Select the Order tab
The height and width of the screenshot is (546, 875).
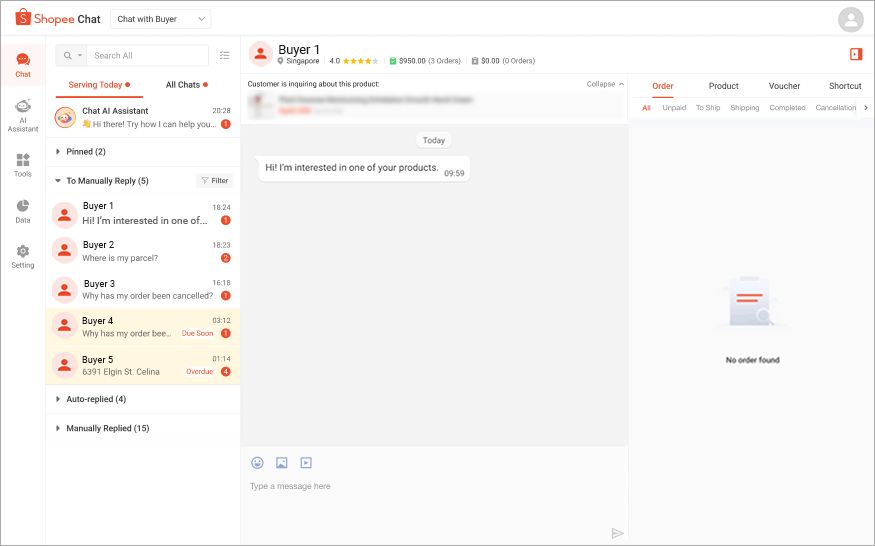pyautogui.click(x=662, y=86)
